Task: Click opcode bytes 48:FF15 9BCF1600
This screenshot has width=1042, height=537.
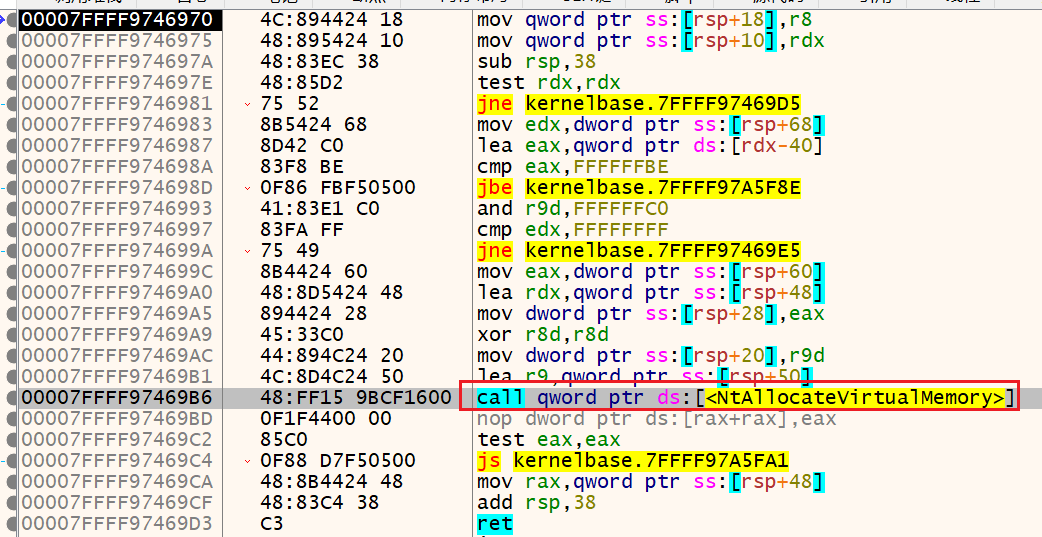Action: pyautogui.click(x=356, y=398)
